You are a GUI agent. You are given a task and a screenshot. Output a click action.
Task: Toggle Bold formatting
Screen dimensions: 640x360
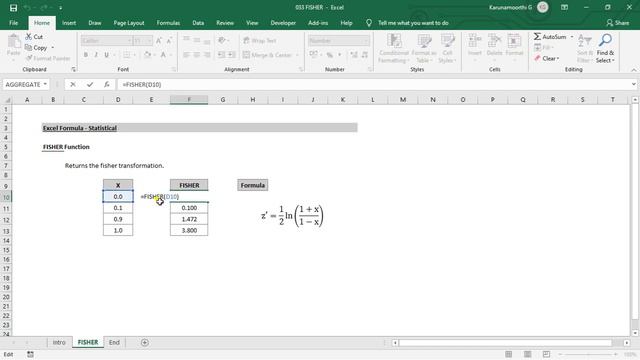(86, 55)
